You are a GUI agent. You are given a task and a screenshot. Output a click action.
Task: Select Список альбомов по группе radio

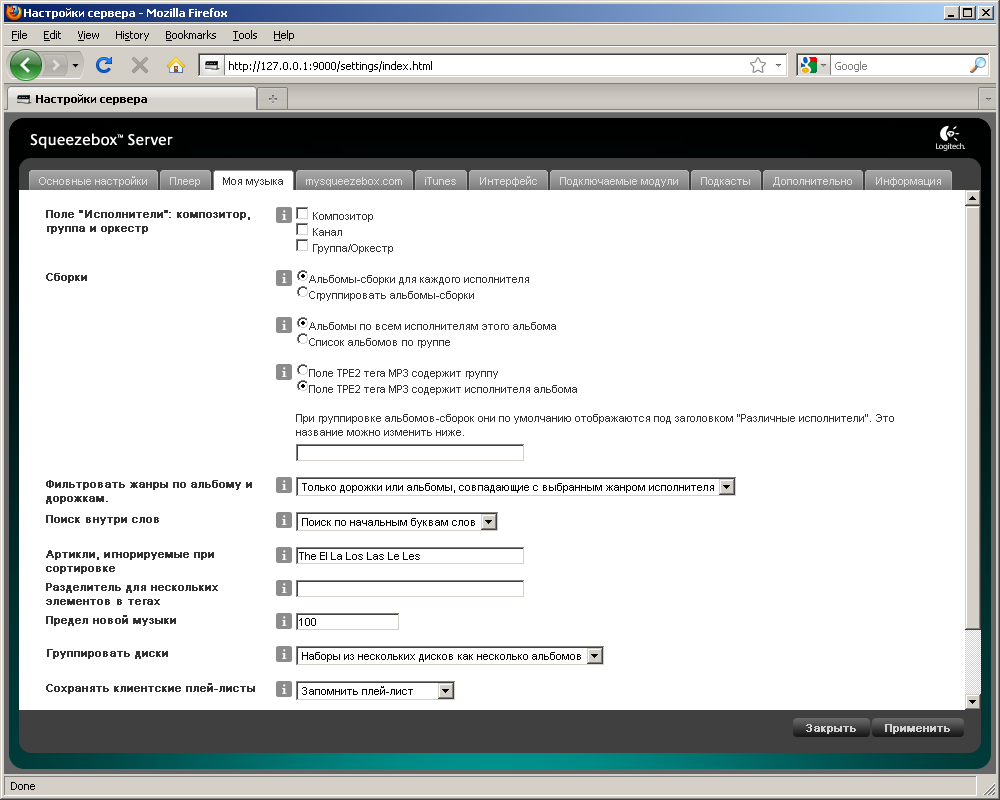coord(303,339)
